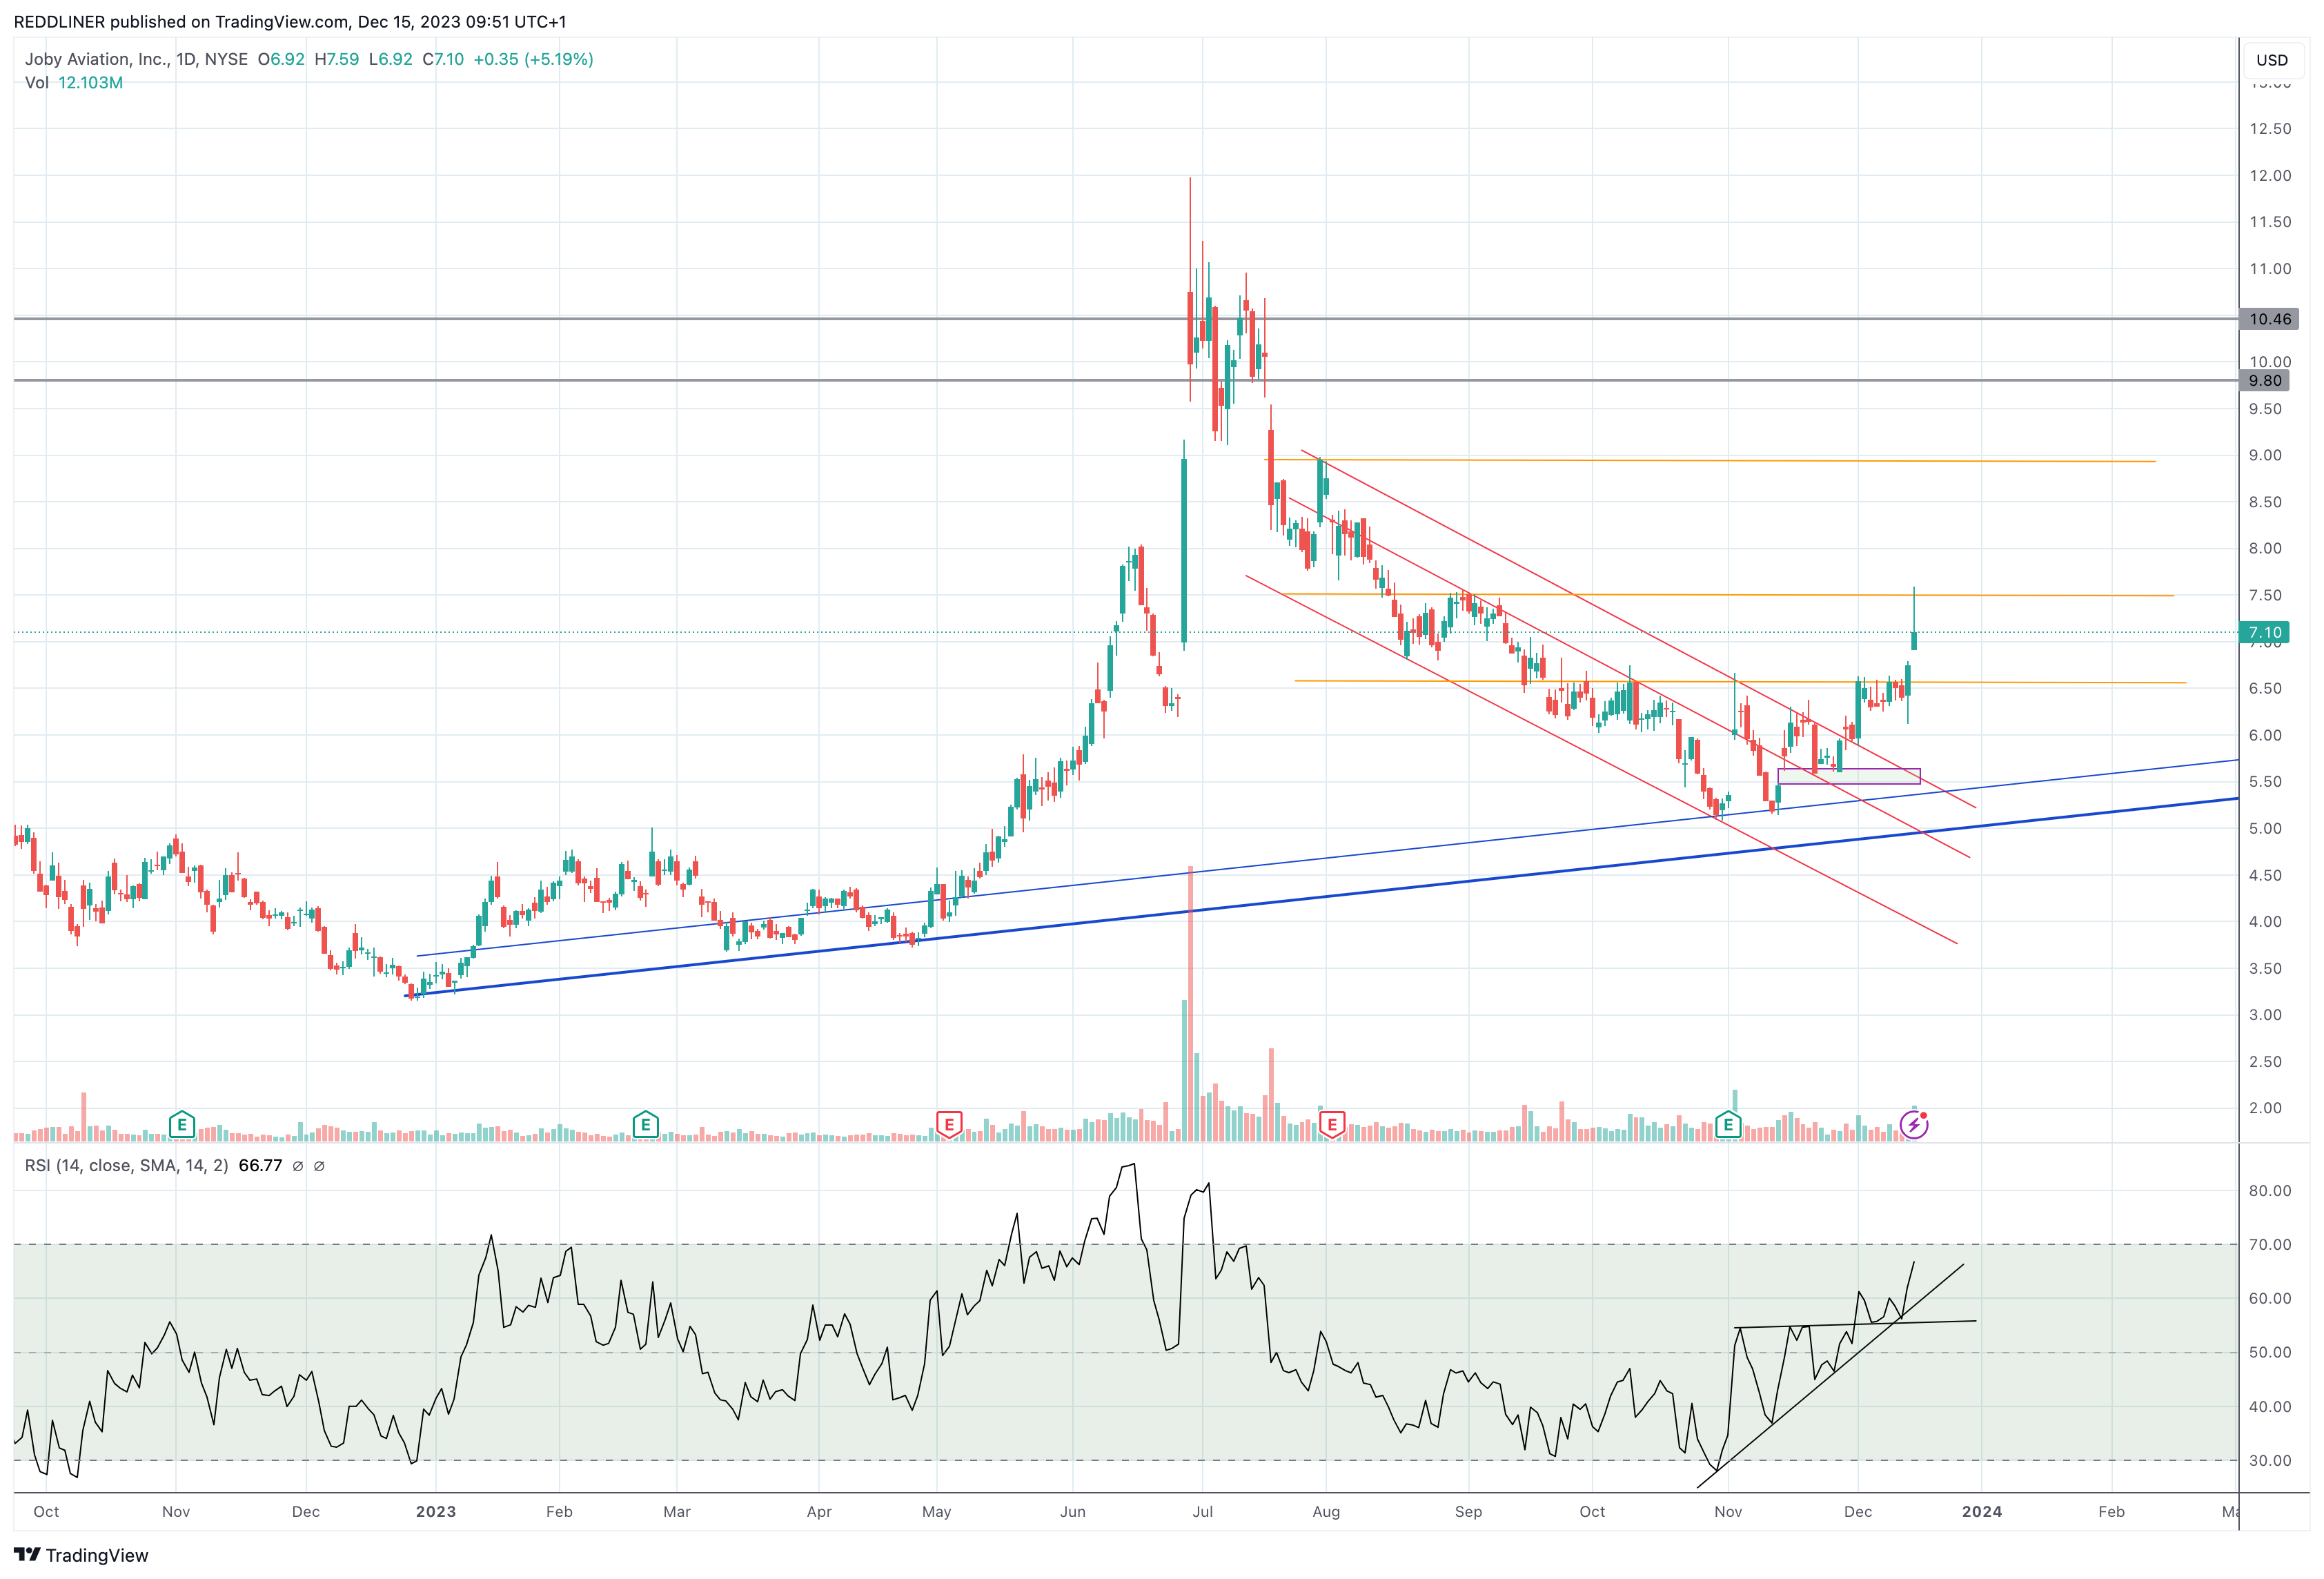Click the H7.59 high value
This screenshot has height=1579, width=2324.
pos(336,59)
